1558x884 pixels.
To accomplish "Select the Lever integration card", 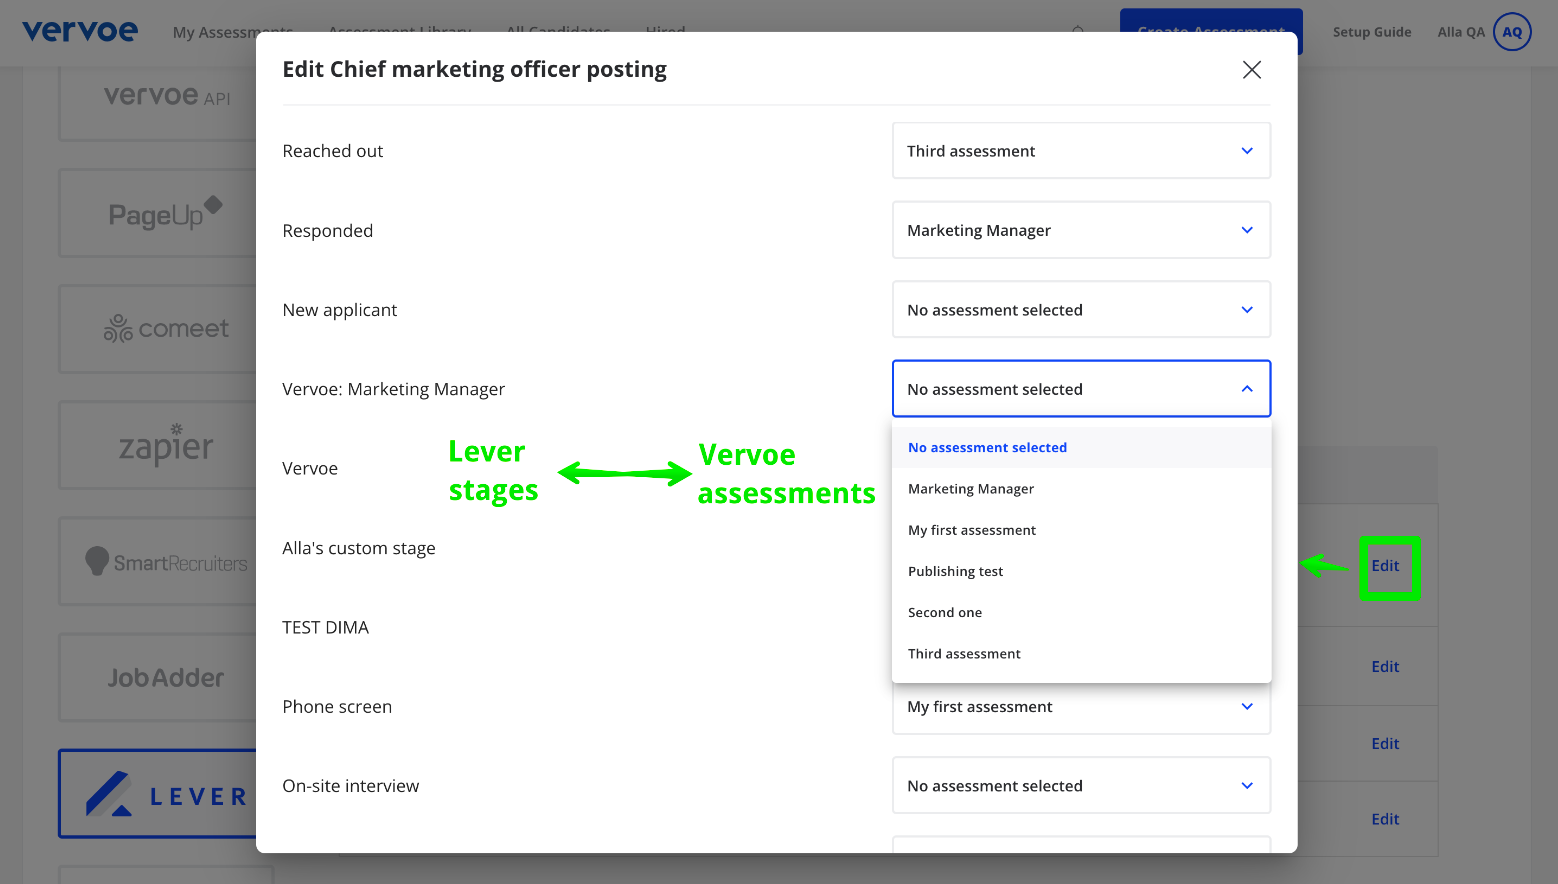I will pyautogui.click(x=158, y=794).
